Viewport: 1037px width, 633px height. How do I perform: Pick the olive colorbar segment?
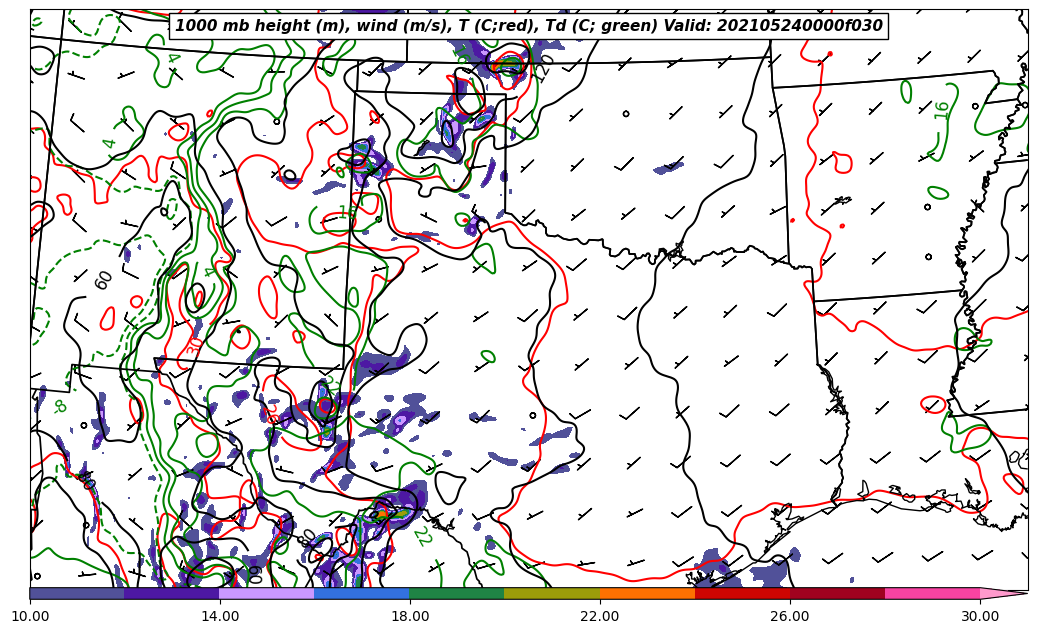point(552,593)
